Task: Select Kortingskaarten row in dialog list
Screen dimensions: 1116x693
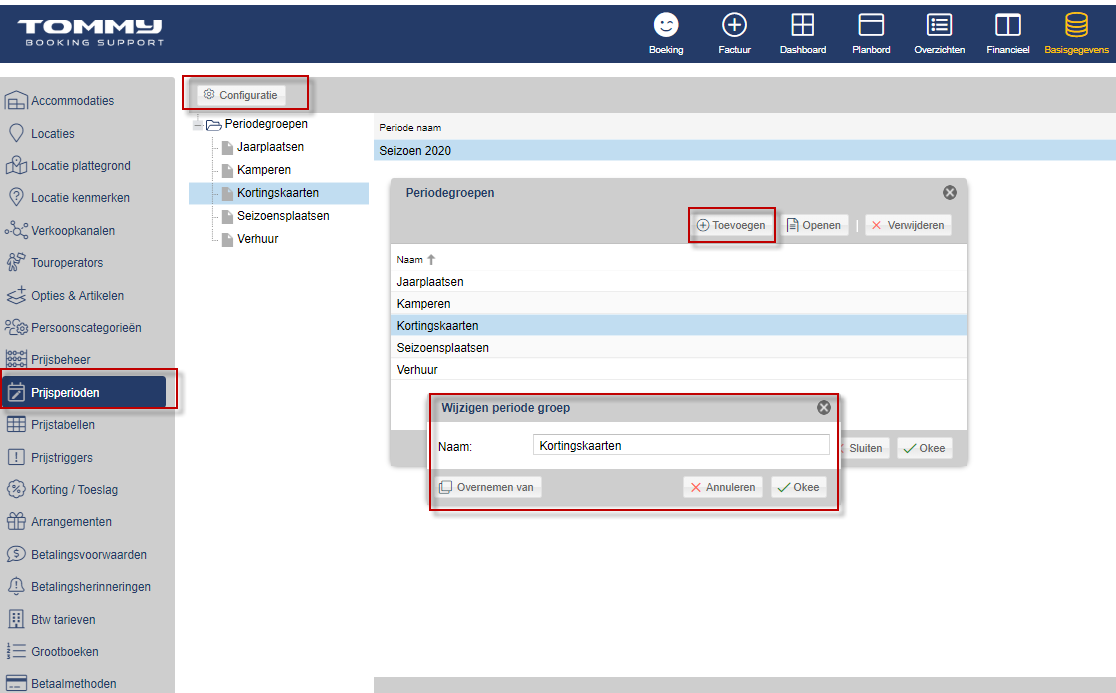Action: tap(679, 326)
